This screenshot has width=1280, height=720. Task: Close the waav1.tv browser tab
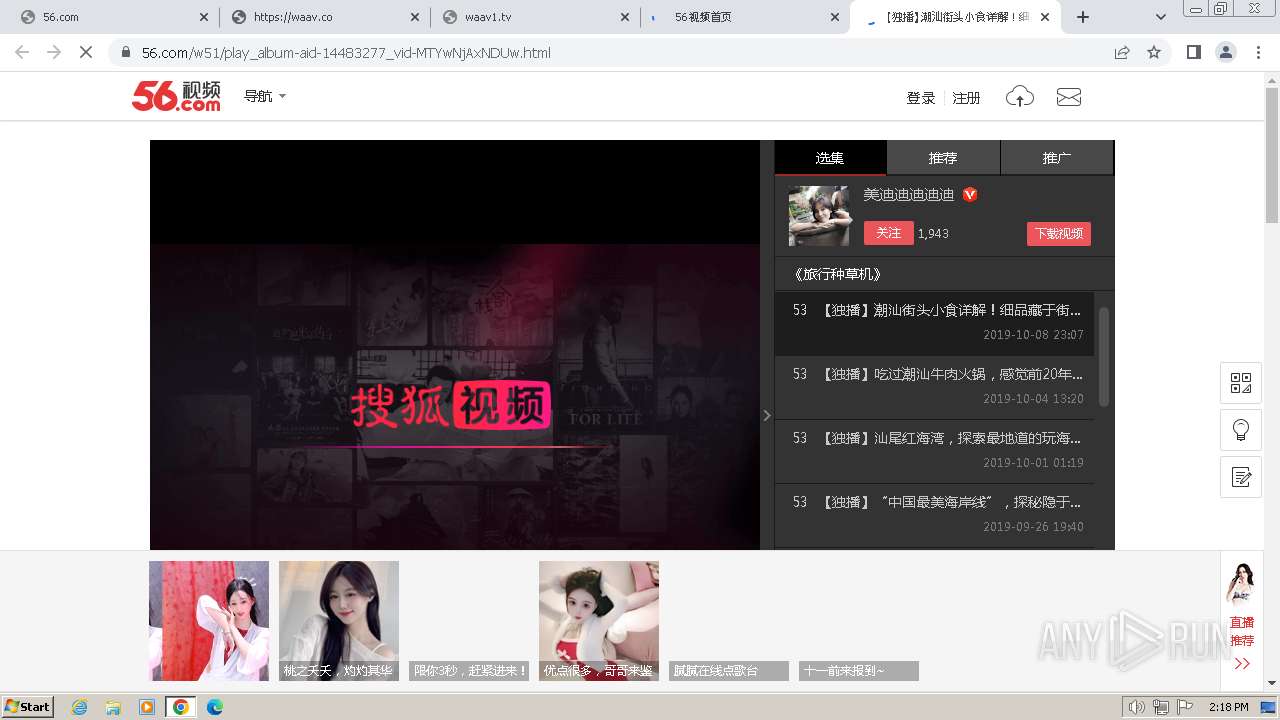click(625, 17)
